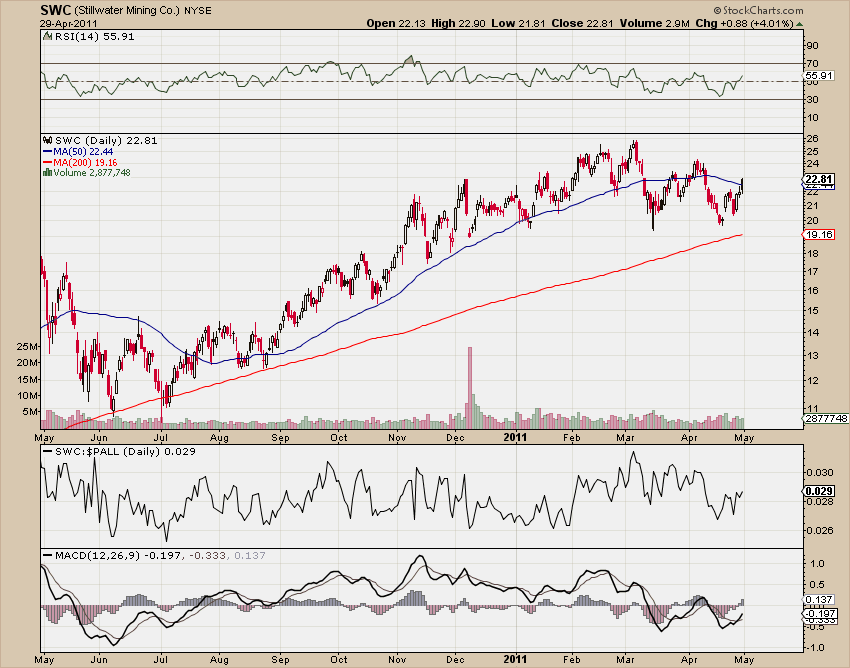Click the MA(50) 22.44 legend label
The height and width of the screenshot is (668, 850).
pyautogui.click(x=83, y=152)
